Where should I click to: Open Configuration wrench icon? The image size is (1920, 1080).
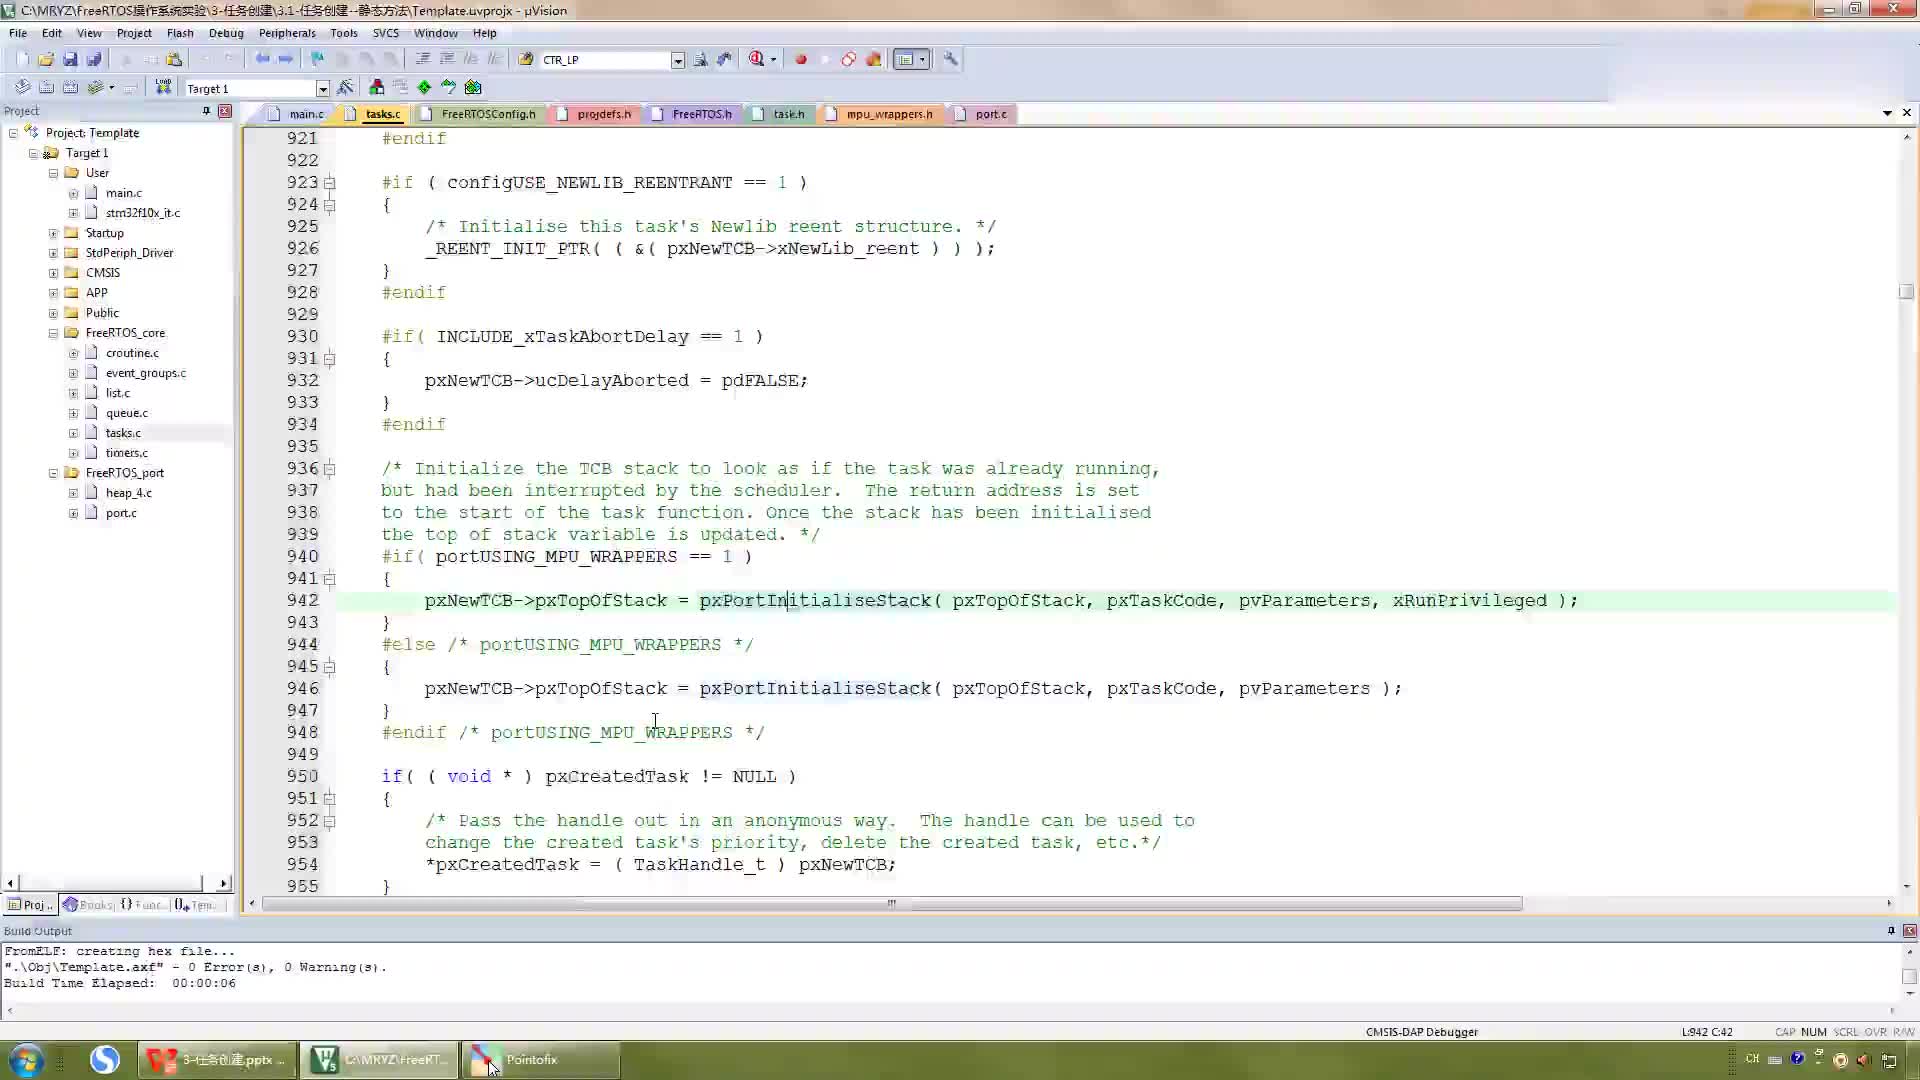click(x=950, y=60)
